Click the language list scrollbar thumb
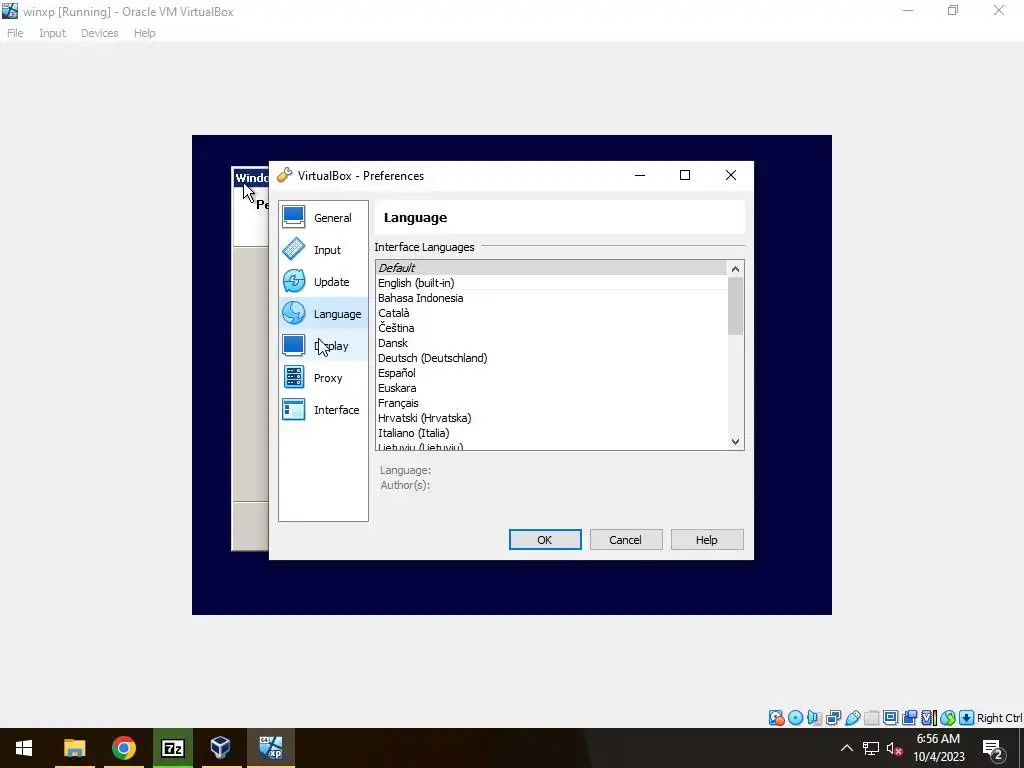Image resolution: width=1024 pixels, height=768 pixels. coord(735,306)
